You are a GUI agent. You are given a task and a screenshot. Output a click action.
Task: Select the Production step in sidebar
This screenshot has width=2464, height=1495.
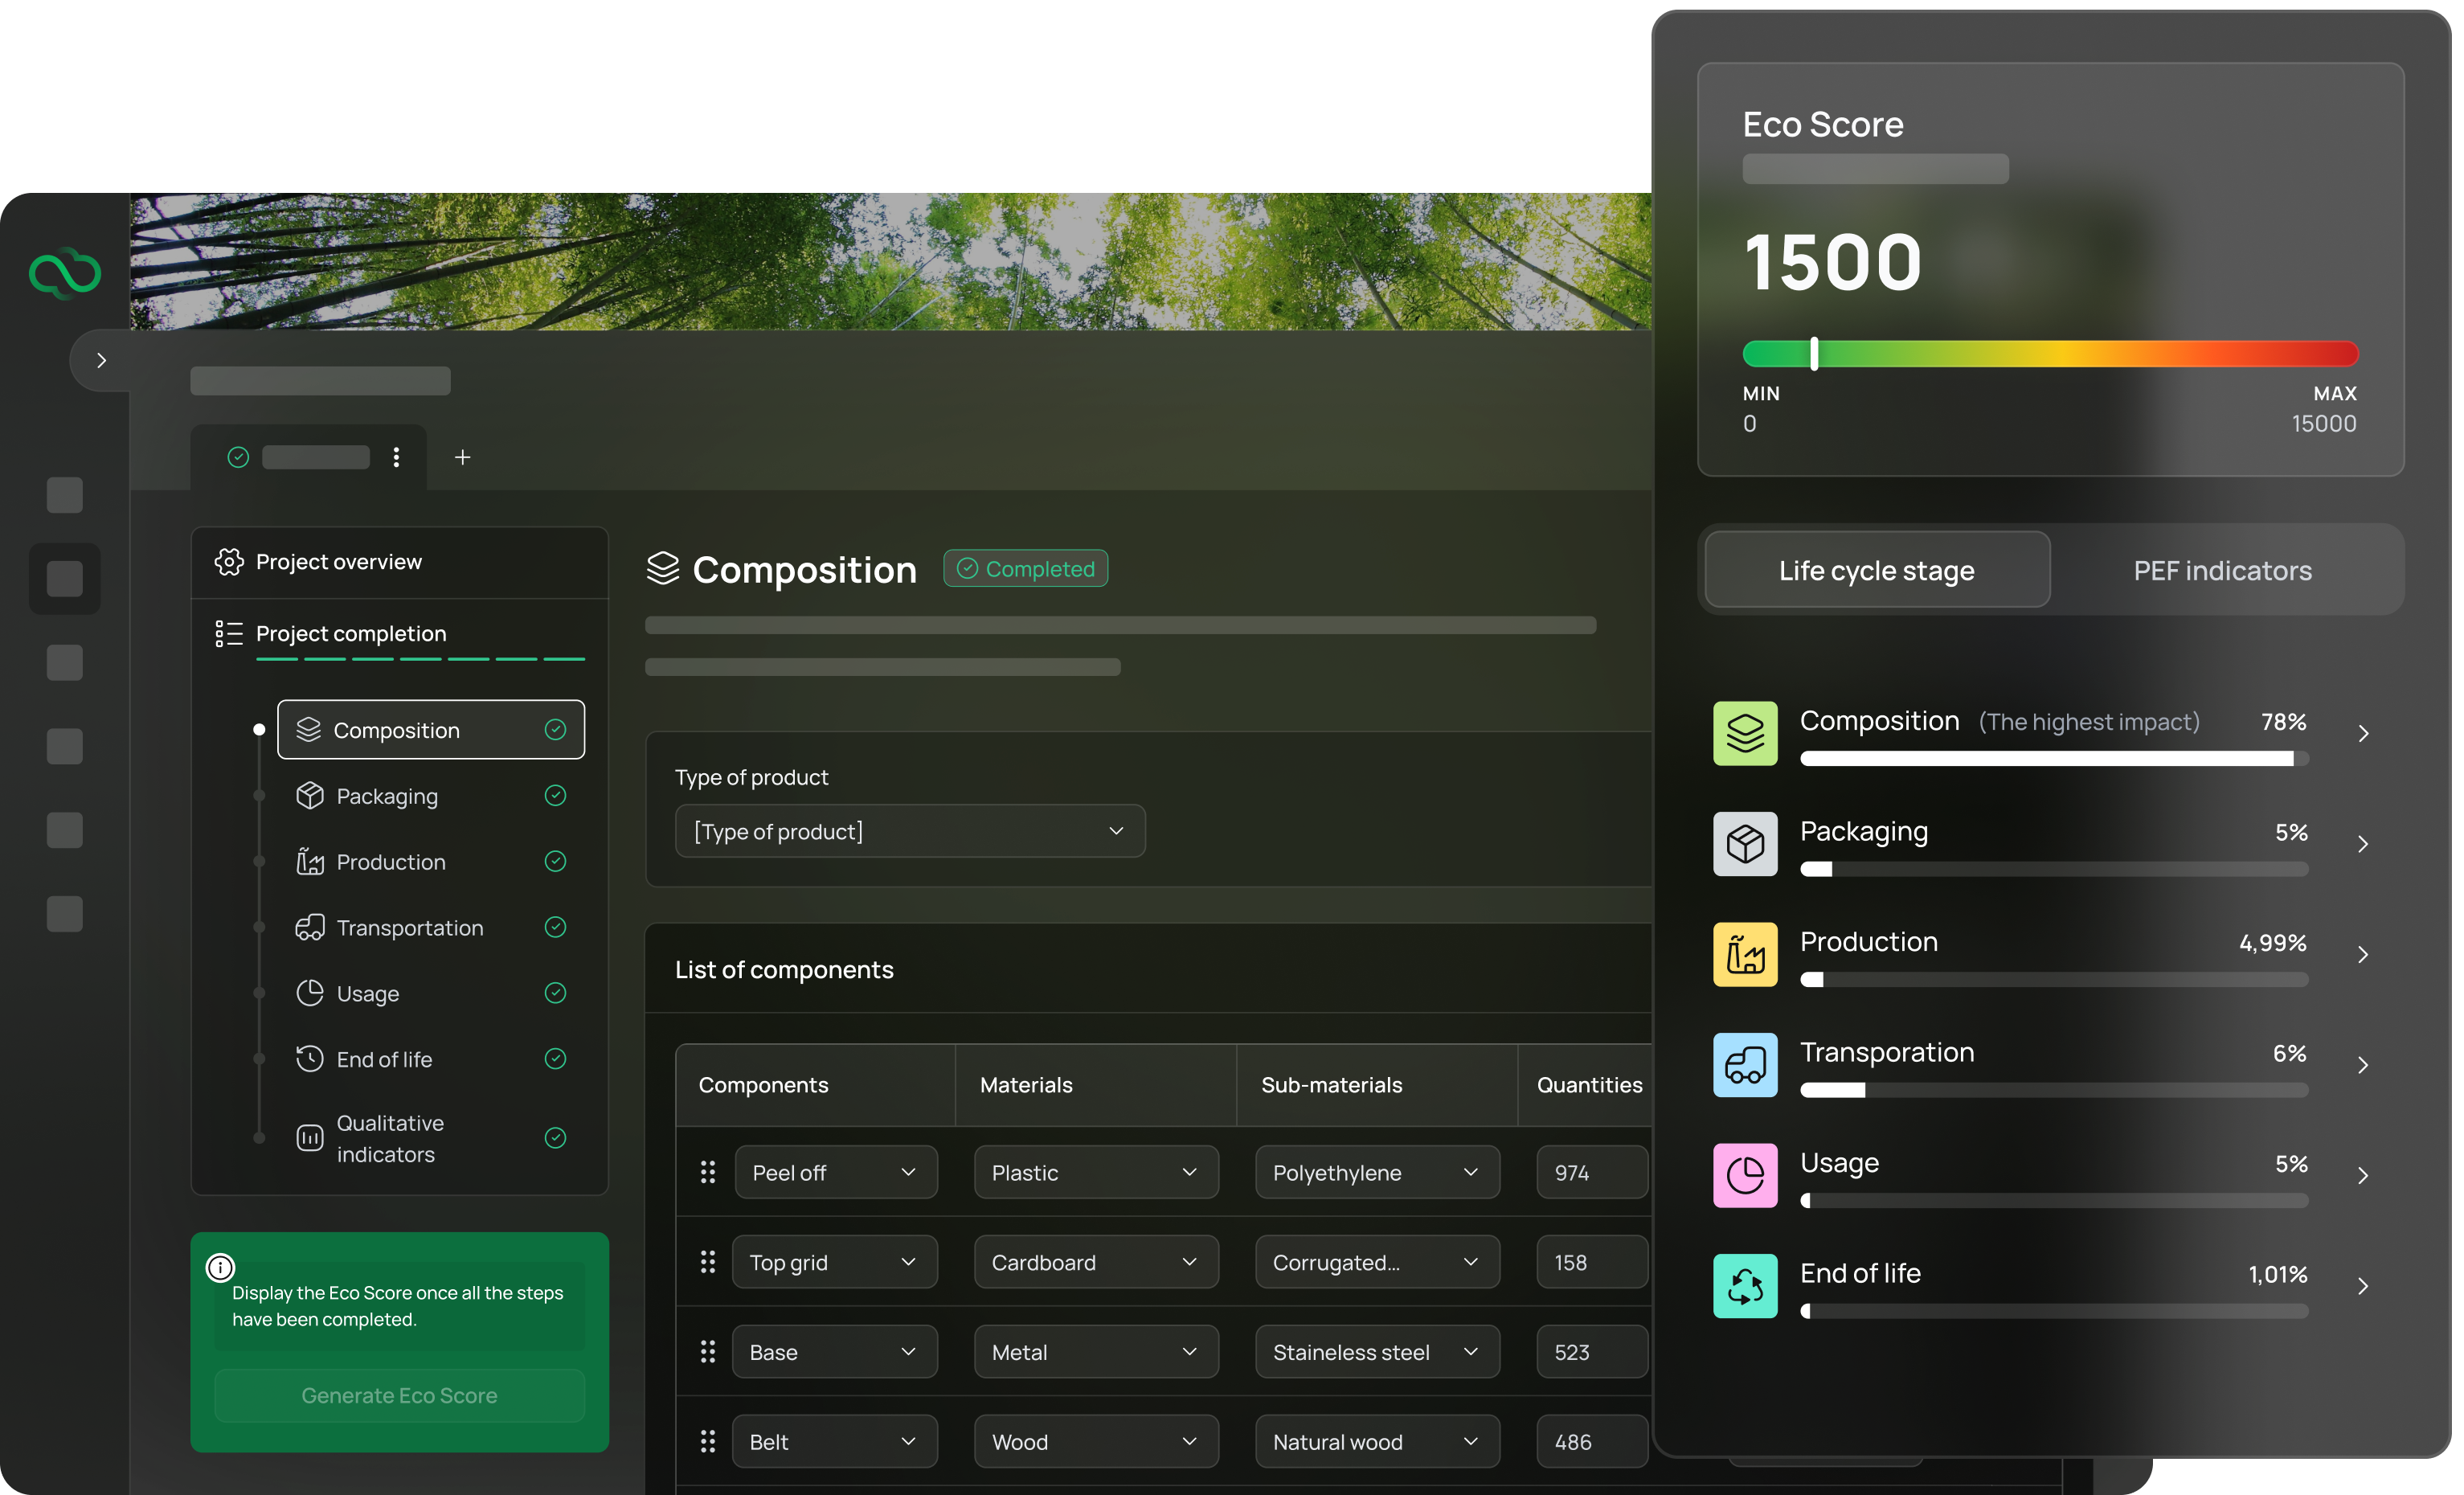[431, 862]
